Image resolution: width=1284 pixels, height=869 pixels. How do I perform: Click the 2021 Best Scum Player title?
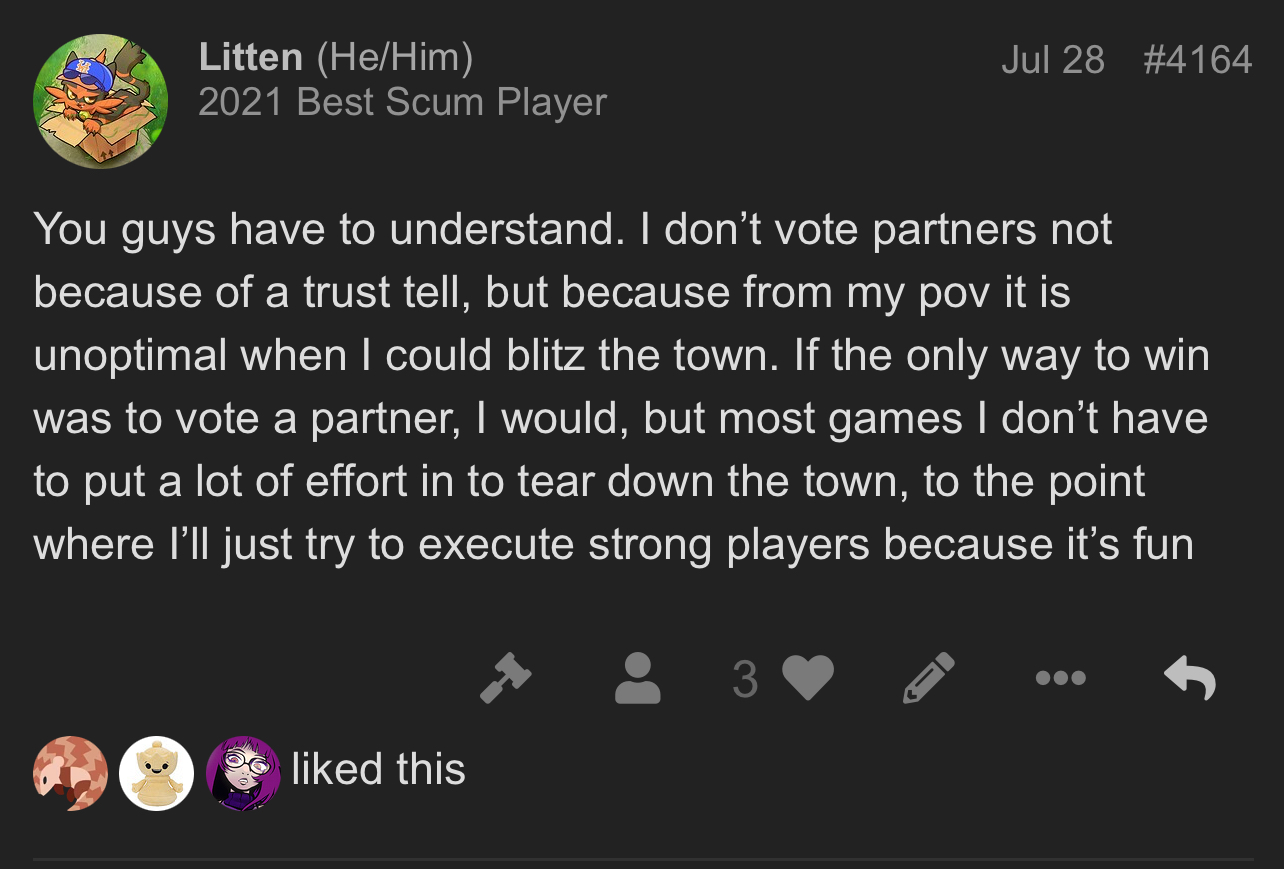tap(403, 102)
